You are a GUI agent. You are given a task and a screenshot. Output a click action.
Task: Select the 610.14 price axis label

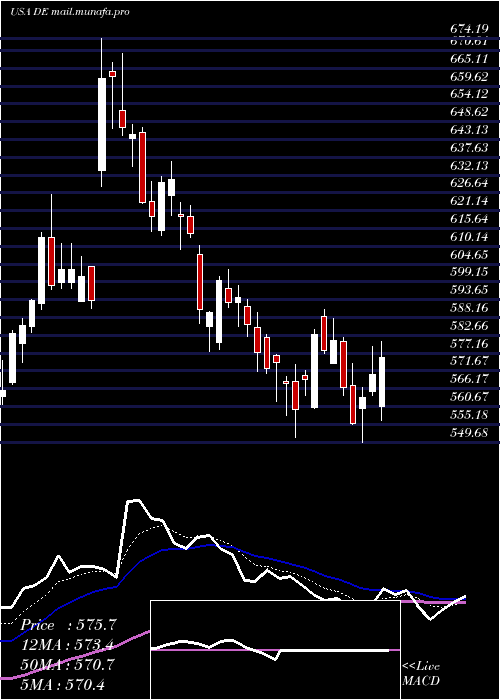pyautogui.click(x=469, y=237)
